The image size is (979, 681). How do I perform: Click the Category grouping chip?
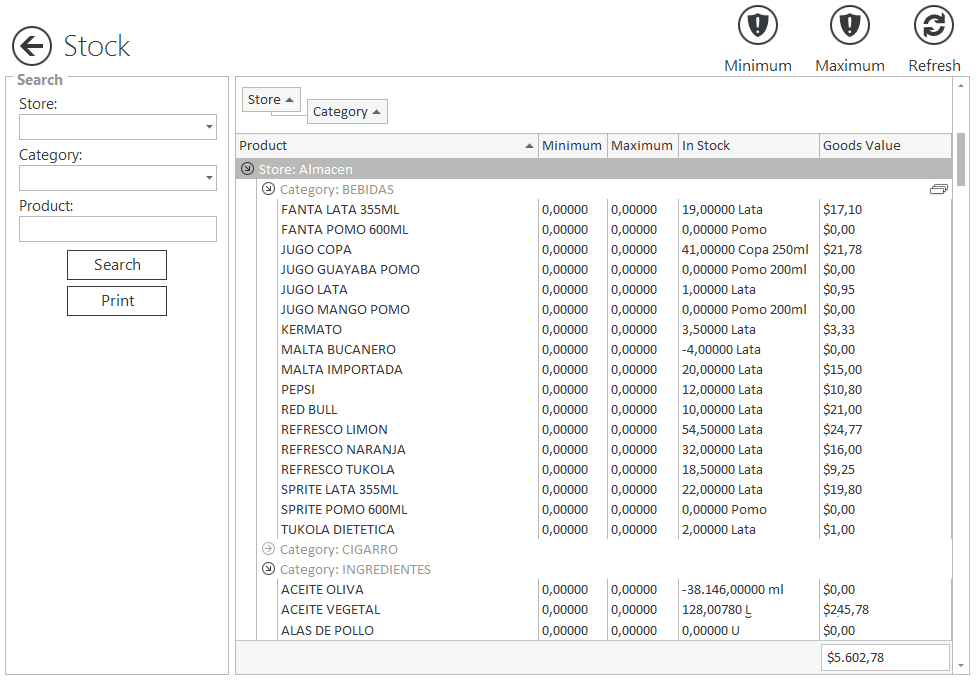pos(346,111)
